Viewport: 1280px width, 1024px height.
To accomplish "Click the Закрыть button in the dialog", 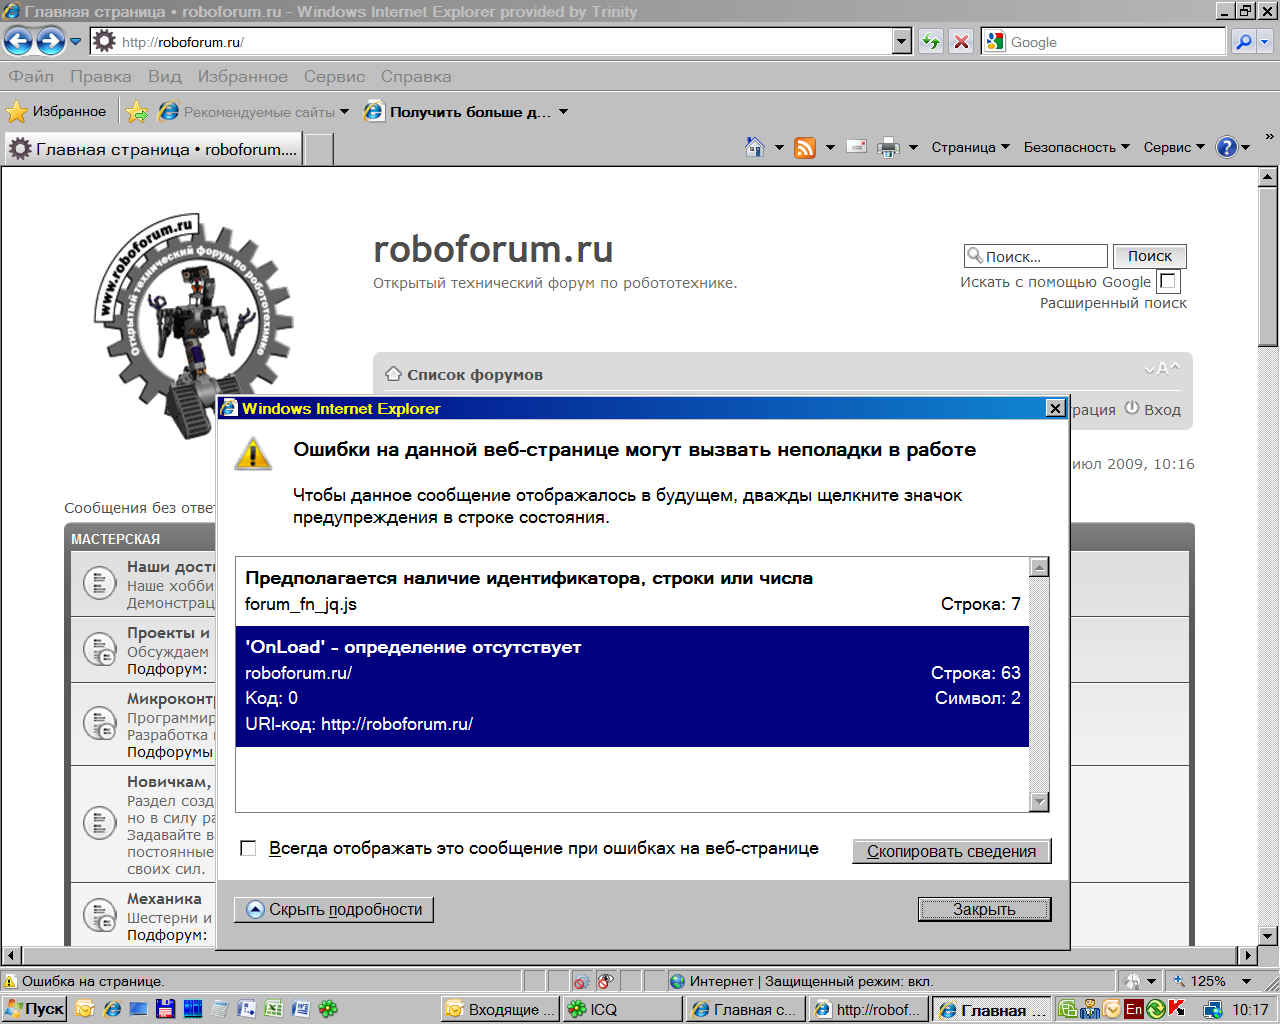I will pyautogui.click(x=984, y=909).
